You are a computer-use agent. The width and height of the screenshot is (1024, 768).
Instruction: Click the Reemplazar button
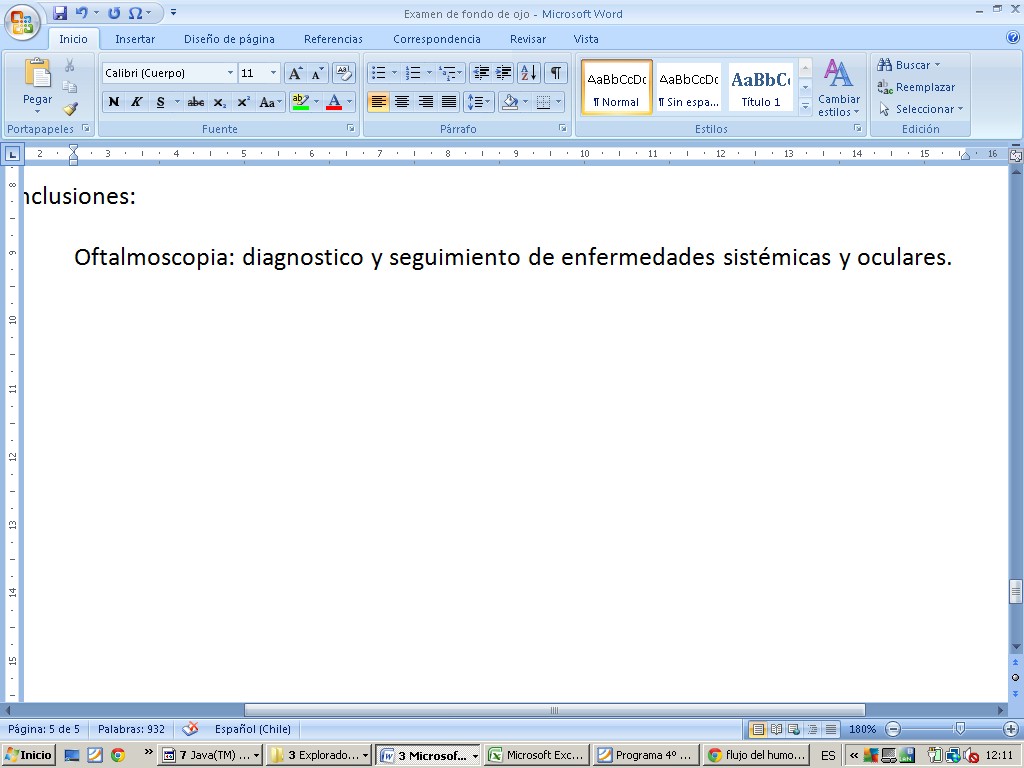(x=916, y=87)
